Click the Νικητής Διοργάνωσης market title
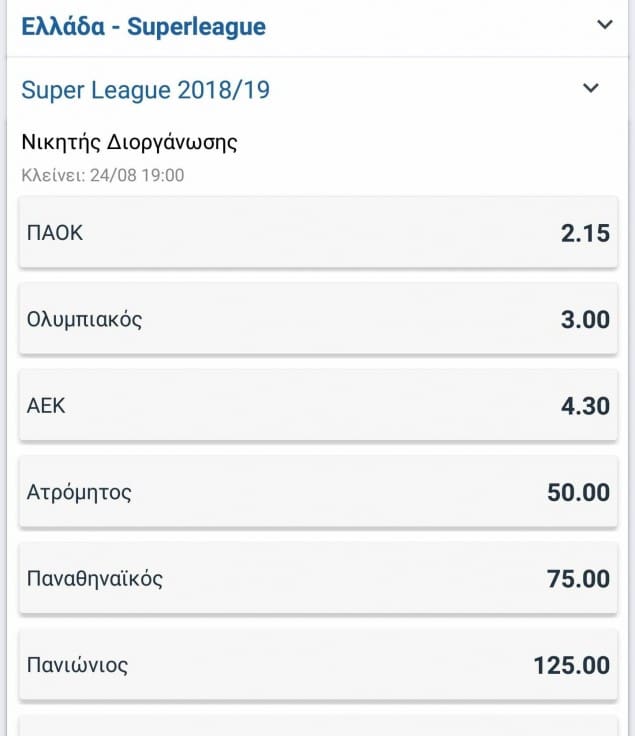Screen dimensions: 635x736 [x=129, y=141]
